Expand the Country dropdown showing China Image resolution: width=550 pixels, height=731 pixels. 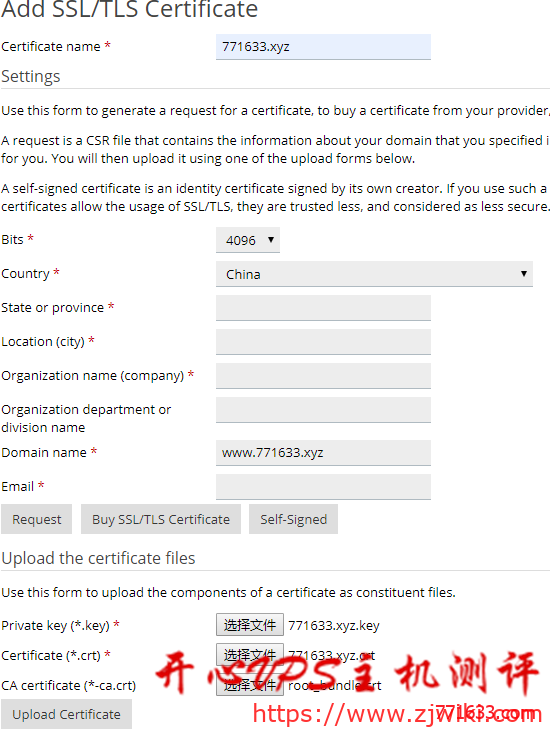(x=374, y=274)
